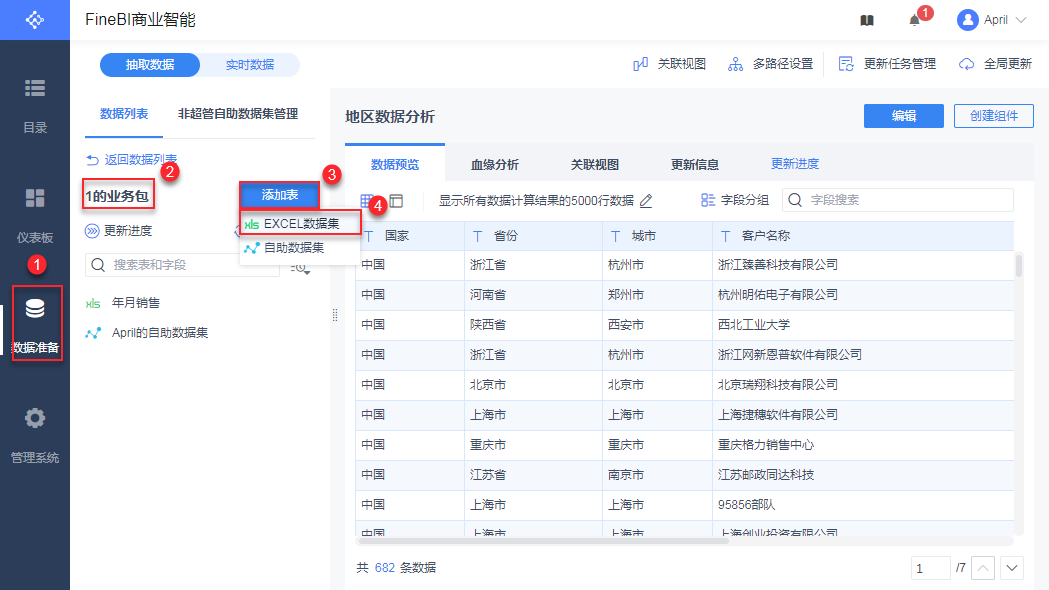Open the 目录 directory sidebar icon

click(35, 88)
